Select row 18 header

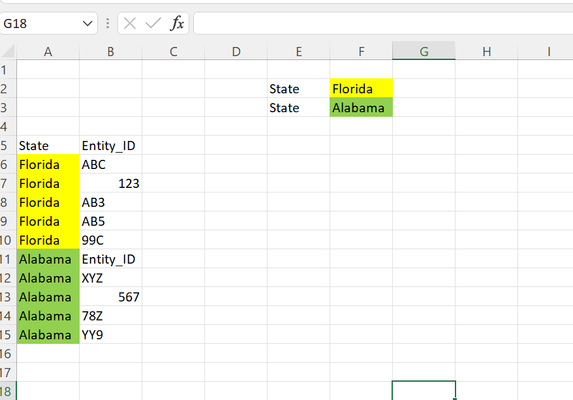point(8,391)
